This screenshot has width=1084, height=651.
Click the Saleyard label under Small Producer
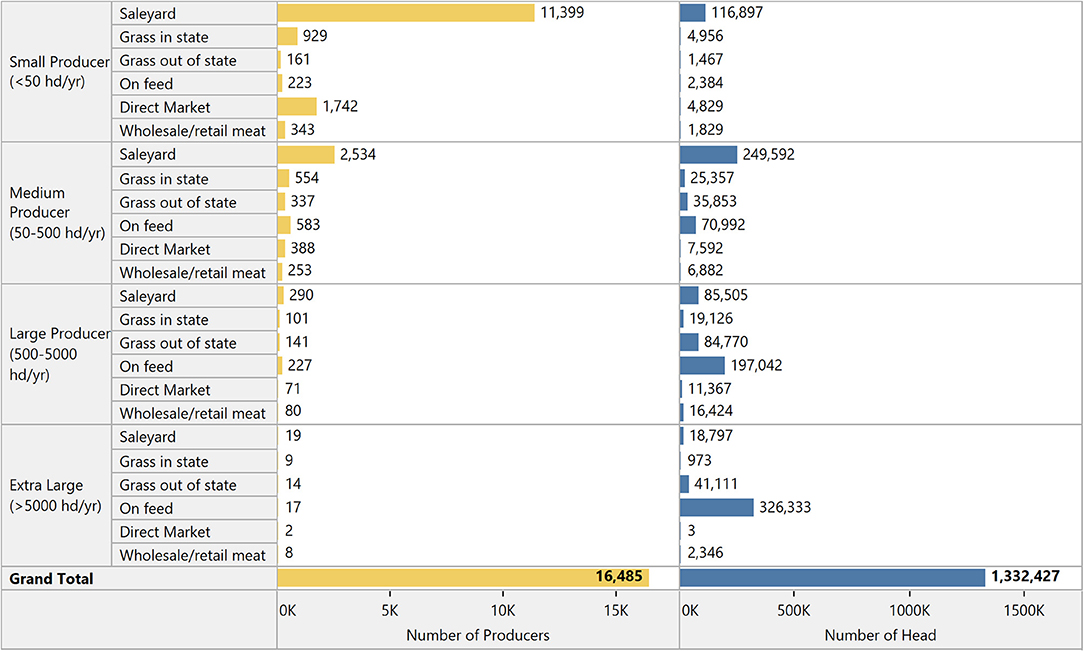pos(147,14)
